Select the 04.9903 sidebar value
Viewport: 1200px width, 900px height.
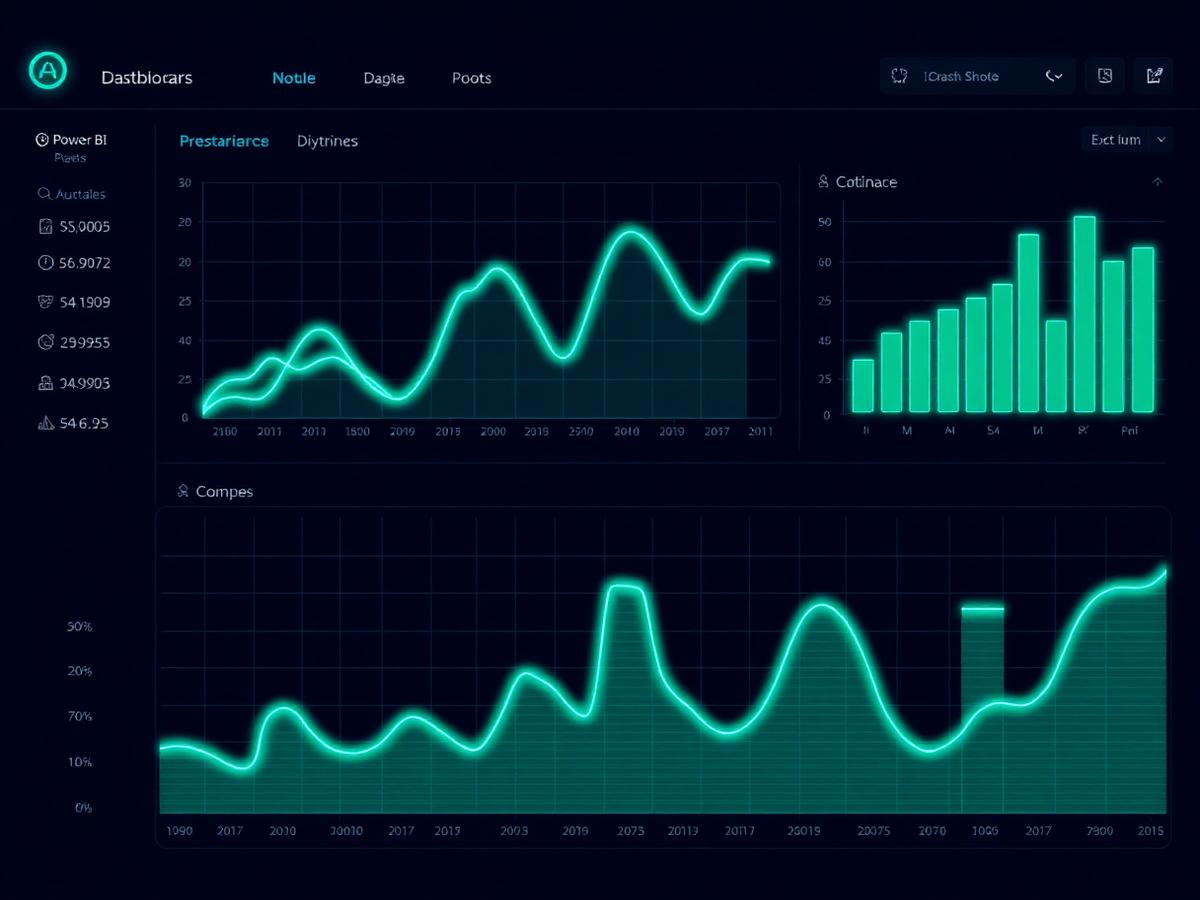85,383
